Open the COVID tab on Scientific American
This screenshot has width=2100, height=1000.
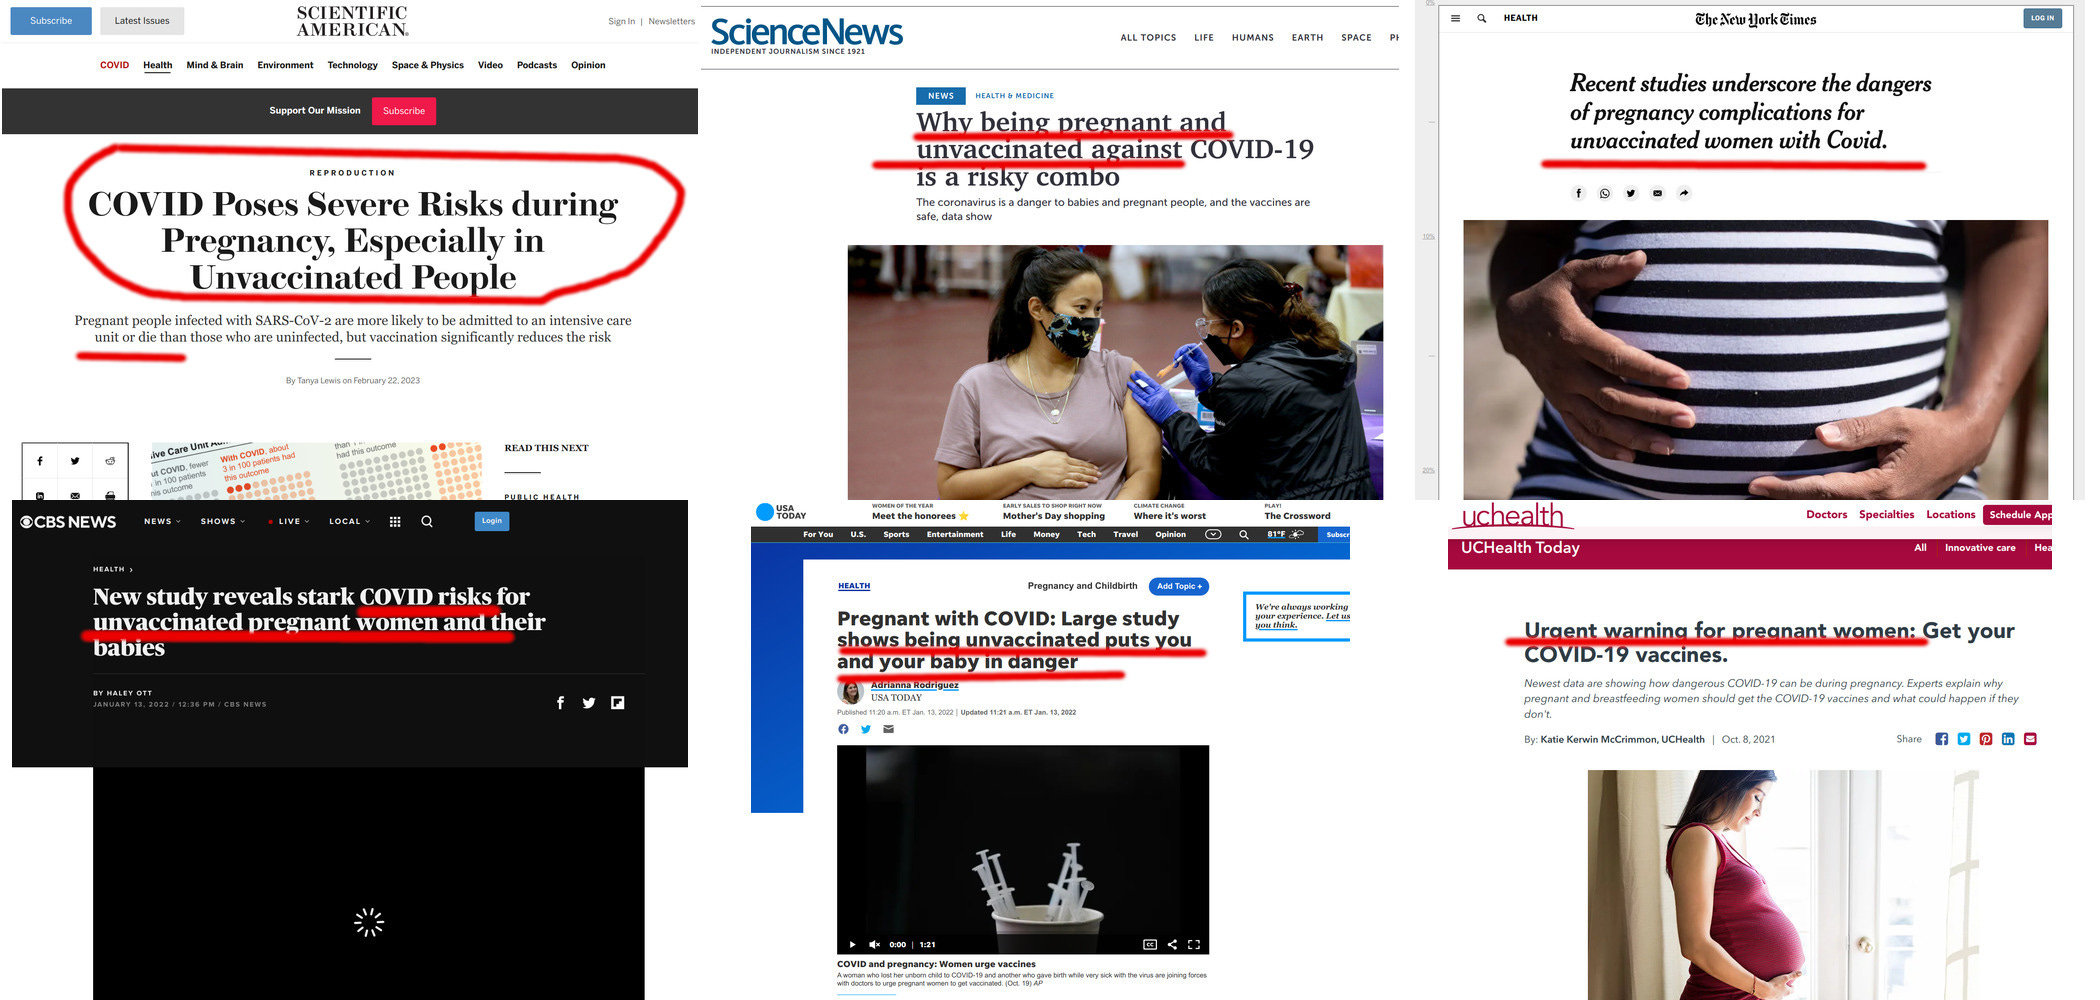tap(114, 65)
